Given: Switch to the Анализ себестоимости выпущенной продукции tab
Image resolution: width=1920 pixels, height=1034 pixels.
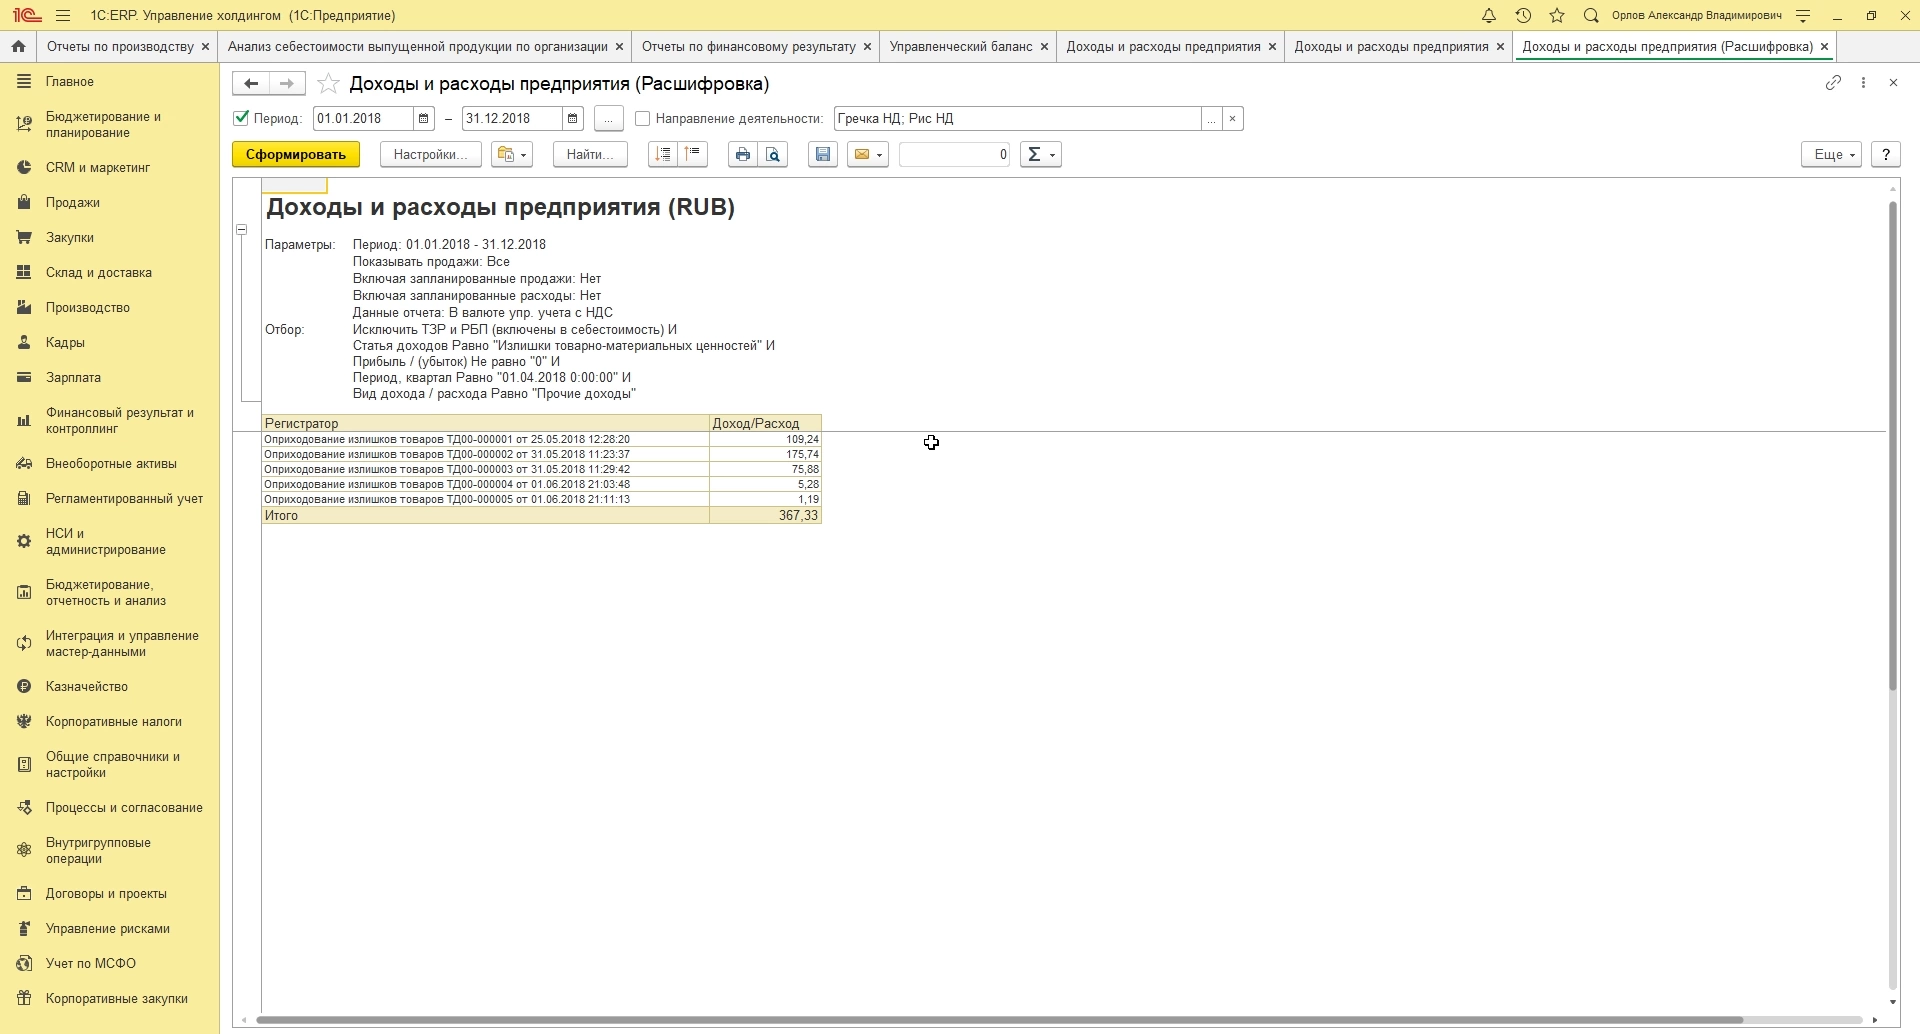Looking at the screenshot, I should click(x=418, y=47).
